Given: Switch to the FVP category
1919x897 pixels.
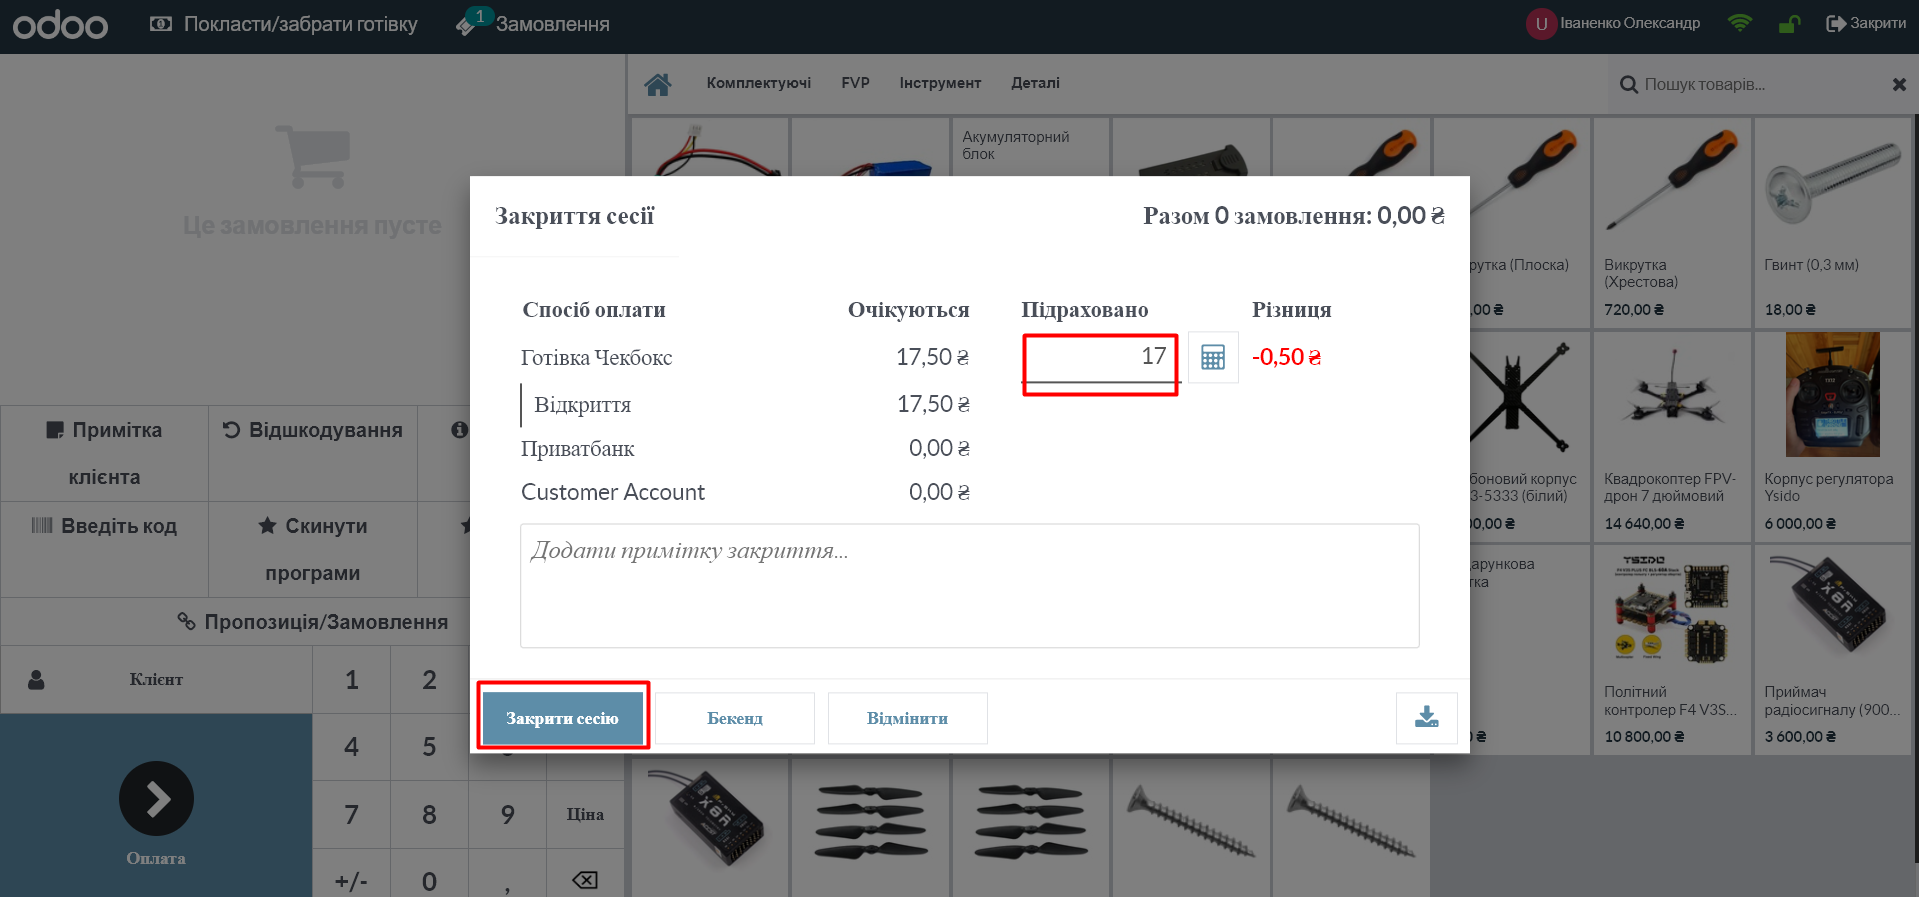Looking at the screenshot, I should click(x=855, y=83).
